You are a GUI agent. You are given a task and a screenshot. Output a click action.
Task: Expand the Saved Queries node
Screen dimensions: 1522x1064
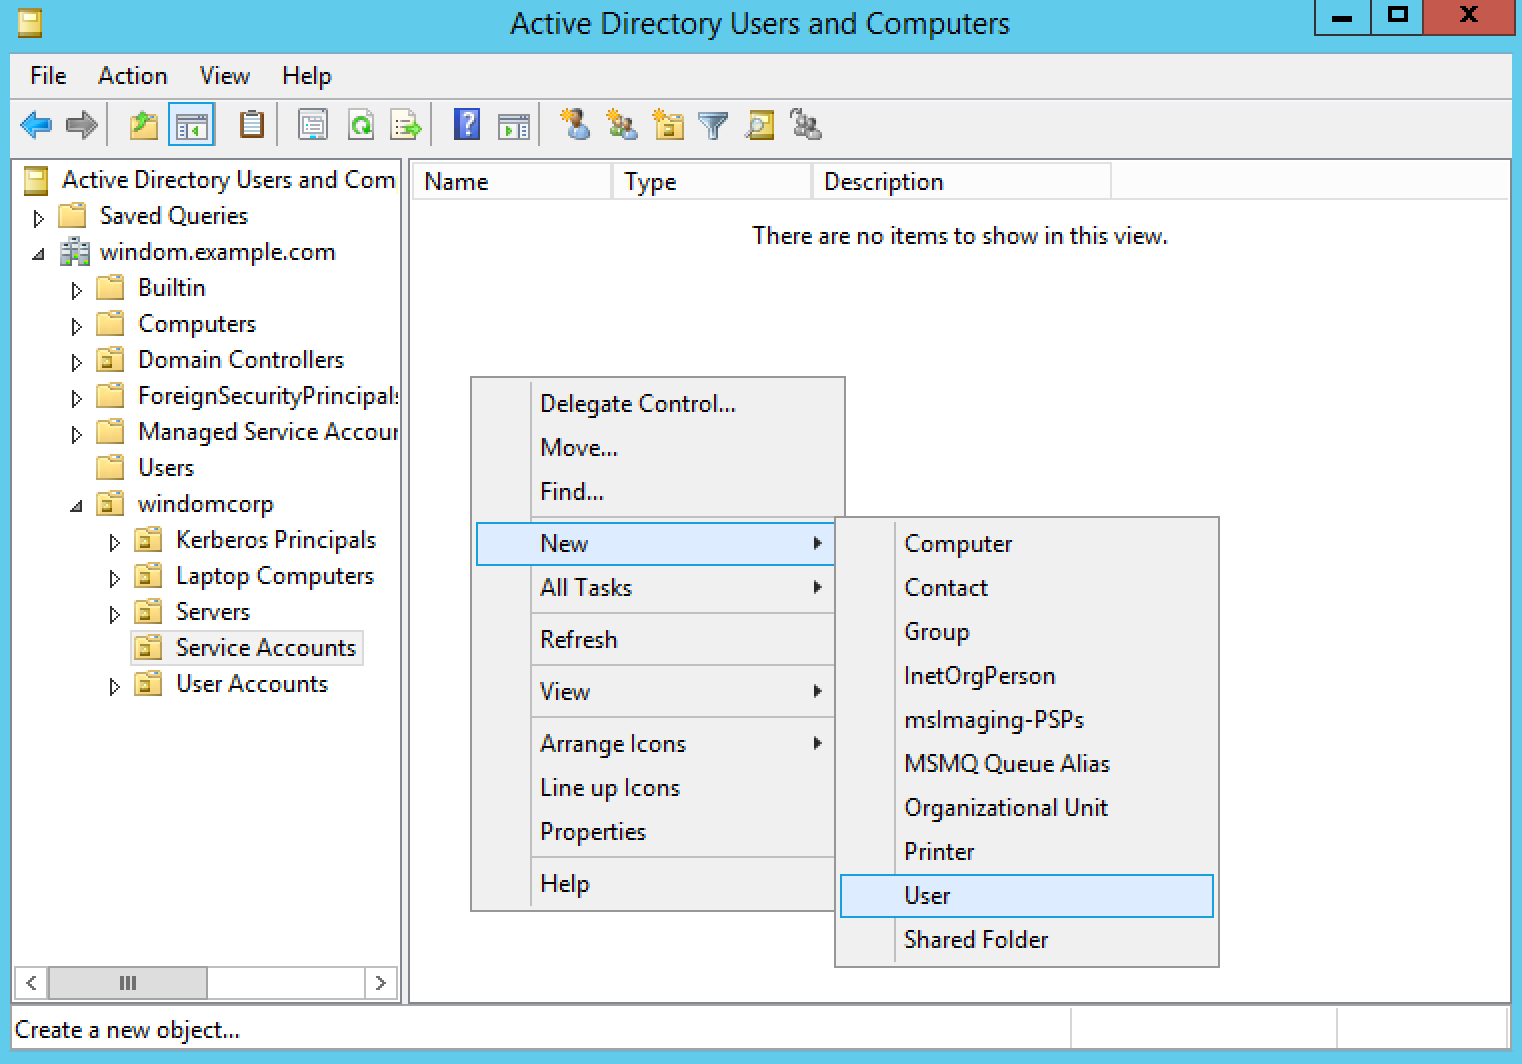(39, 216)
